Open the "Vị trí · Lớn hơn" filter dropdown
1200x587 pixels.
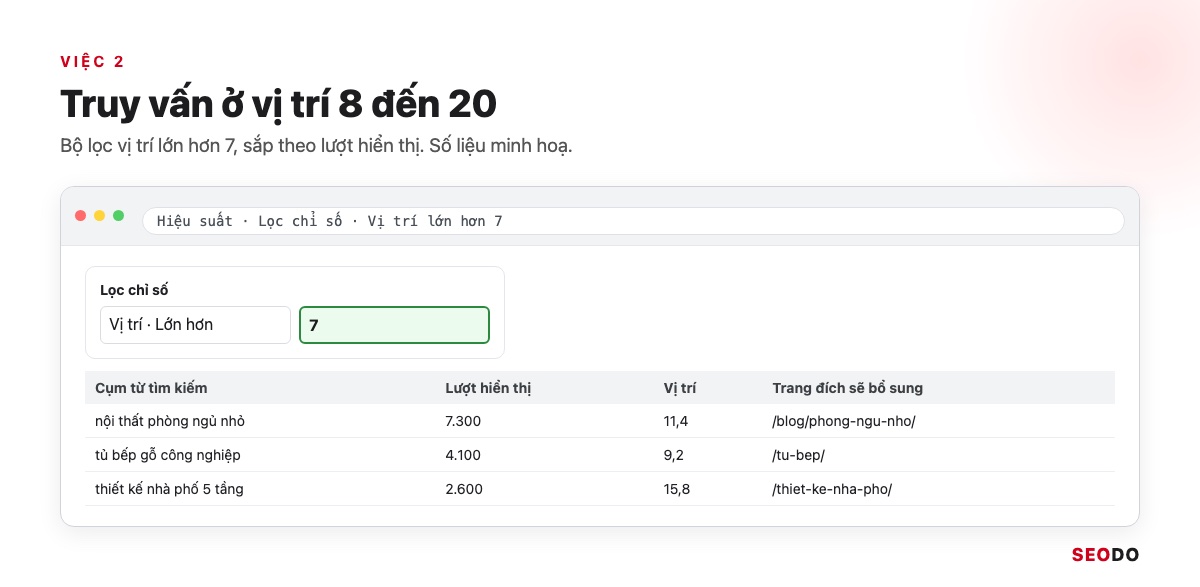(x=195, y=325)
